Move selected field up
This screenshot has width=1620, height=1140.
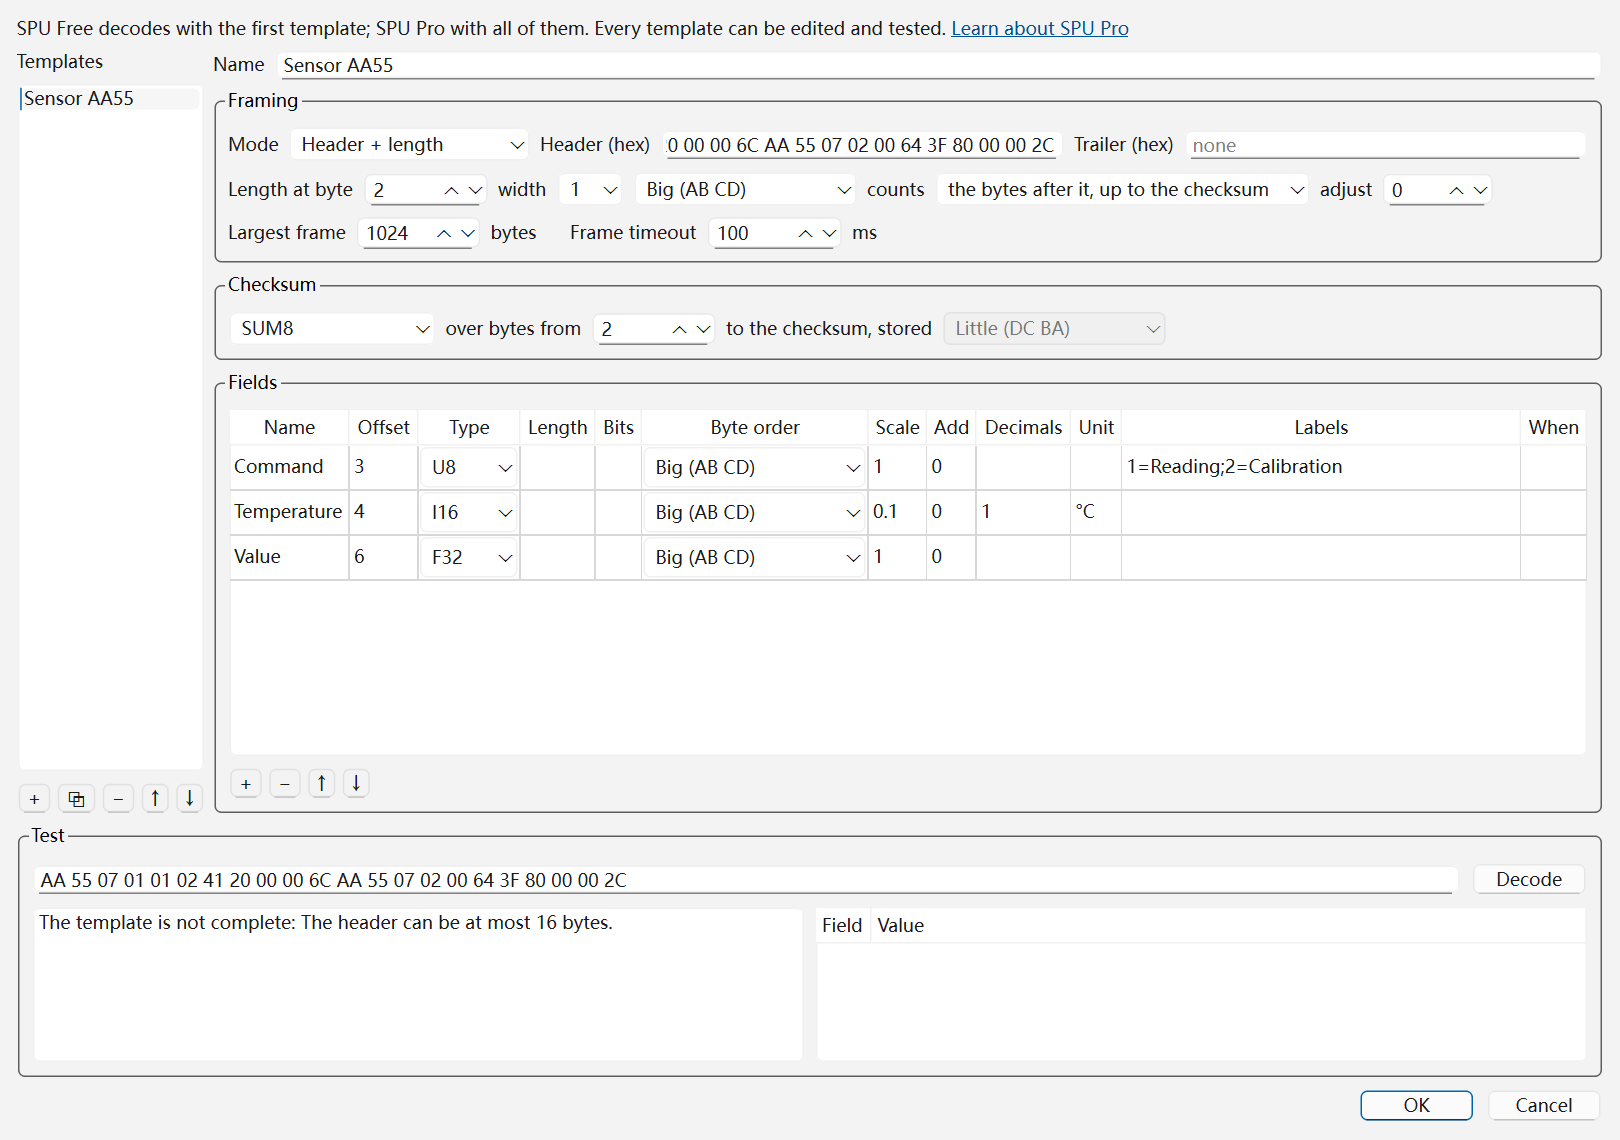tap(322, 783)
